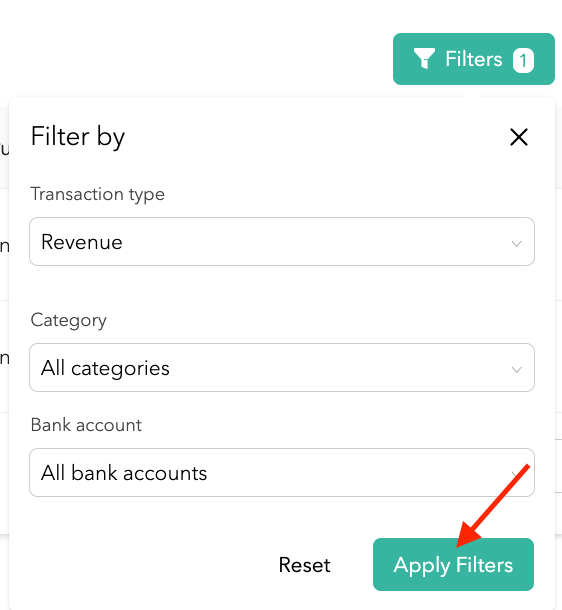This screenshot has width=562, height=610.
Task: Open the Transaction type dropdown showing Revenue
Action: pos(282,242)
